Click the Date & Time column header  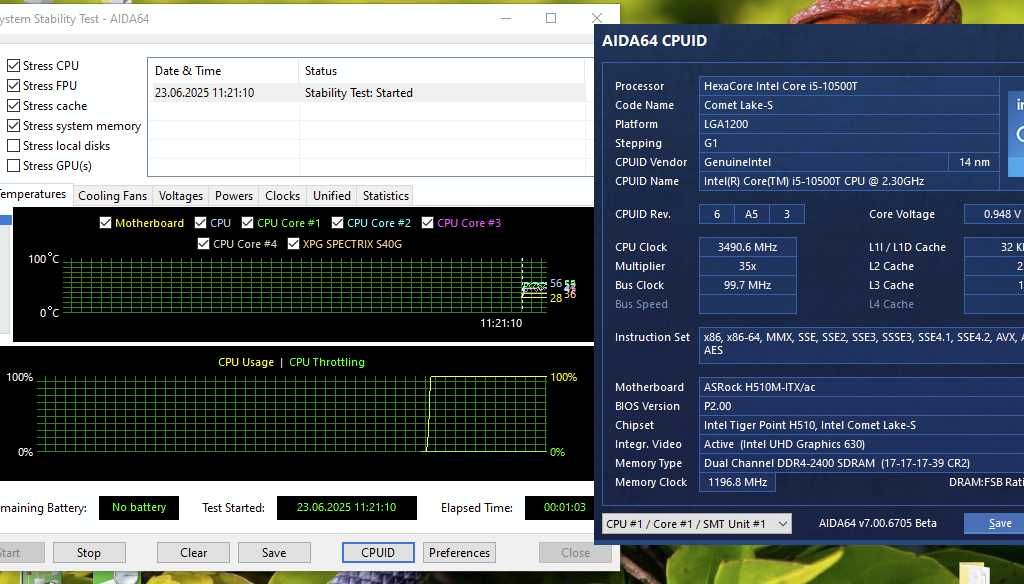(223, 71)
